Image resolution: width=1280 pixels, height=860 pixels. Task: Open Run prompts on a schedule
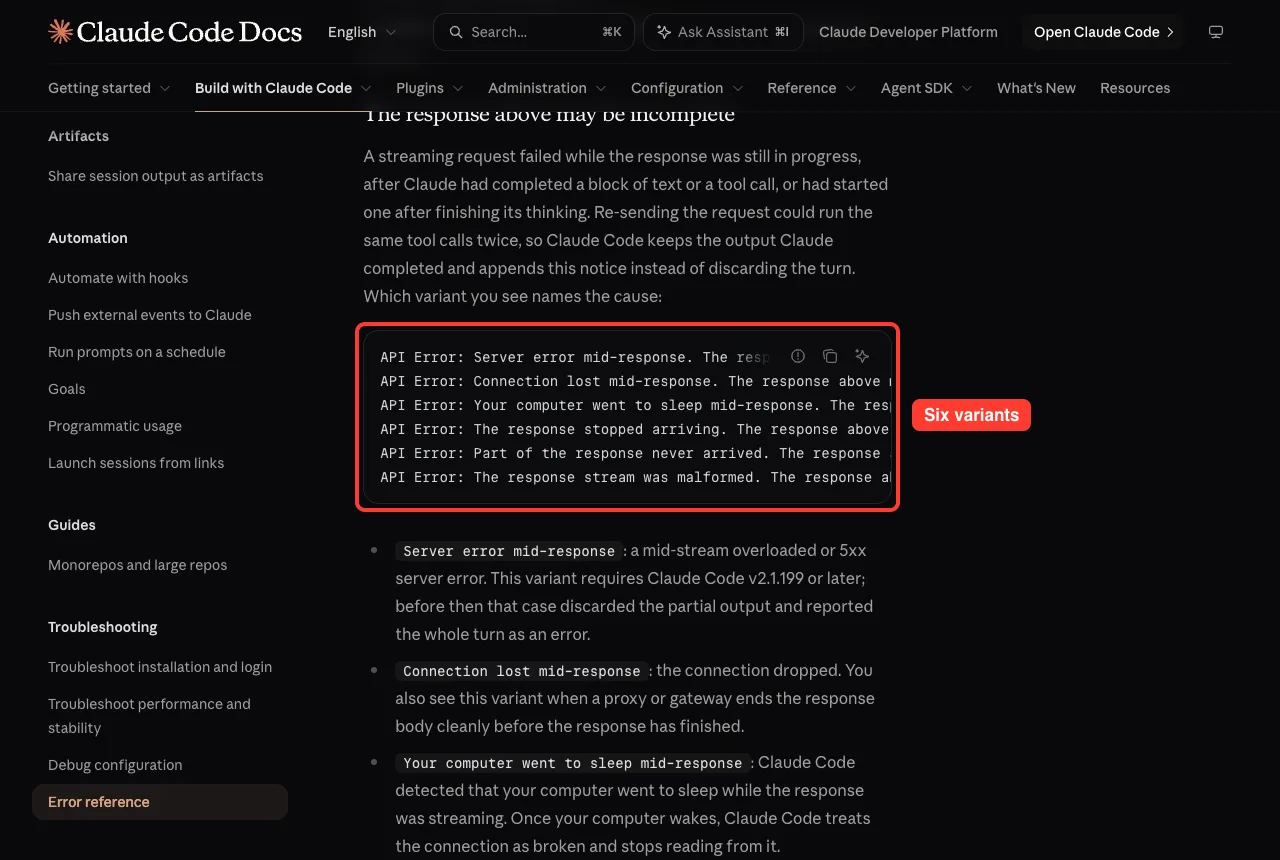click(x=137, y=352)
